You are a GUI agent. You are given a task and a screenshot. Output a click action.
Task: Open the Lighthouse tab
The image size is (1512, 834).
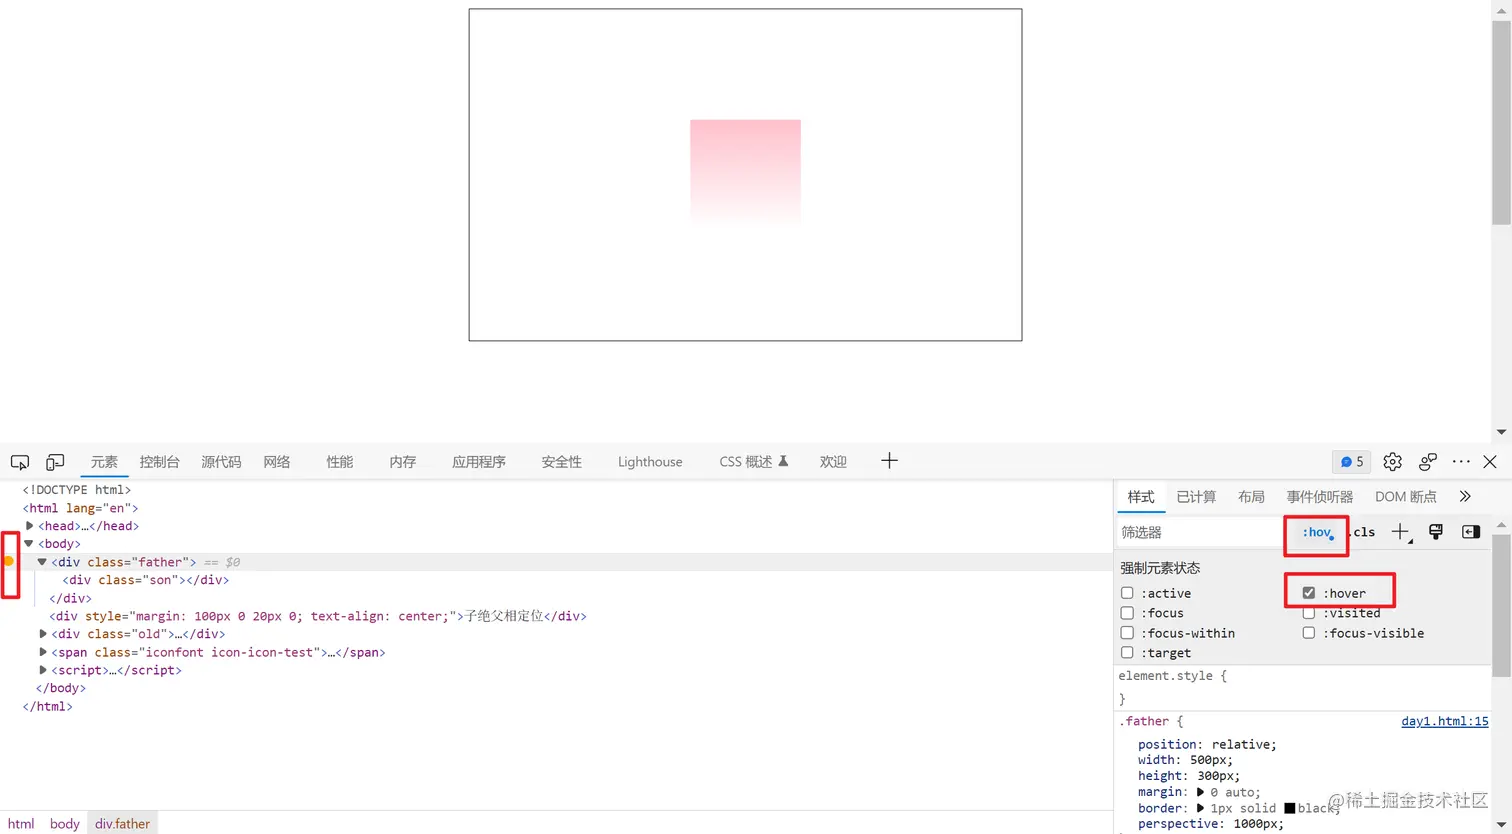pyautogui.click(x=650, y=462)
